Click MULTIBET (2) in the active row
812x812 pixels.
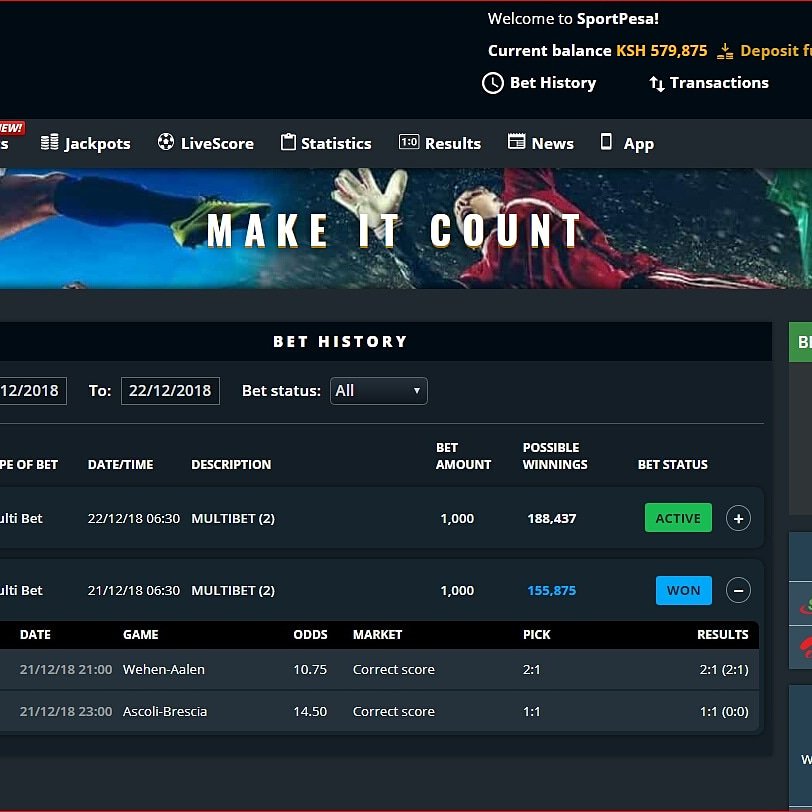click(233, 518)
